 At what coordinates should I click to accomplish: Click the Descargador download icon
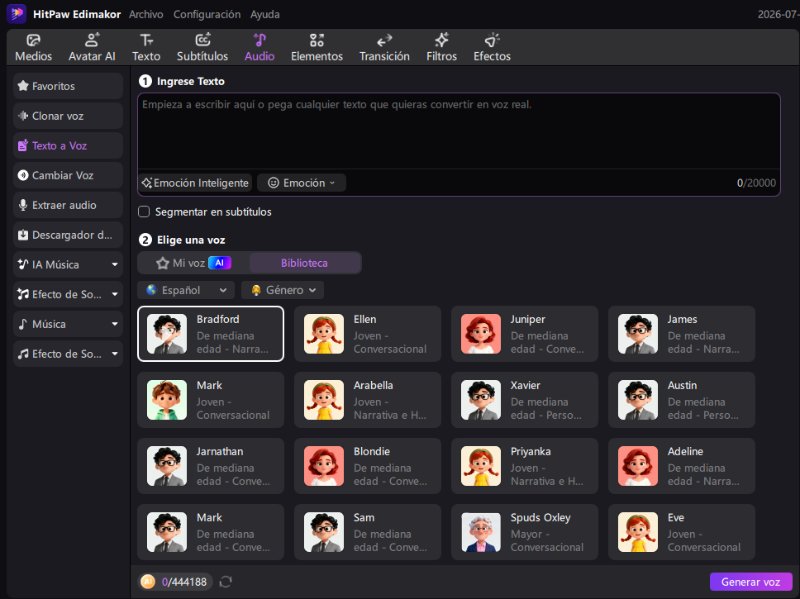(x=23, y=235)
